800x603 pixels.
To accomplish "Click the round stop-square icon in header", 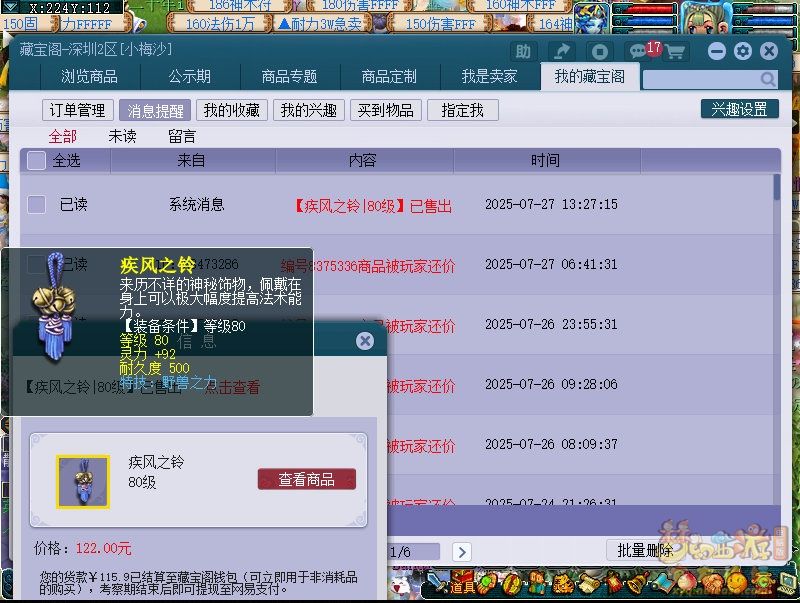I will 599,52.
